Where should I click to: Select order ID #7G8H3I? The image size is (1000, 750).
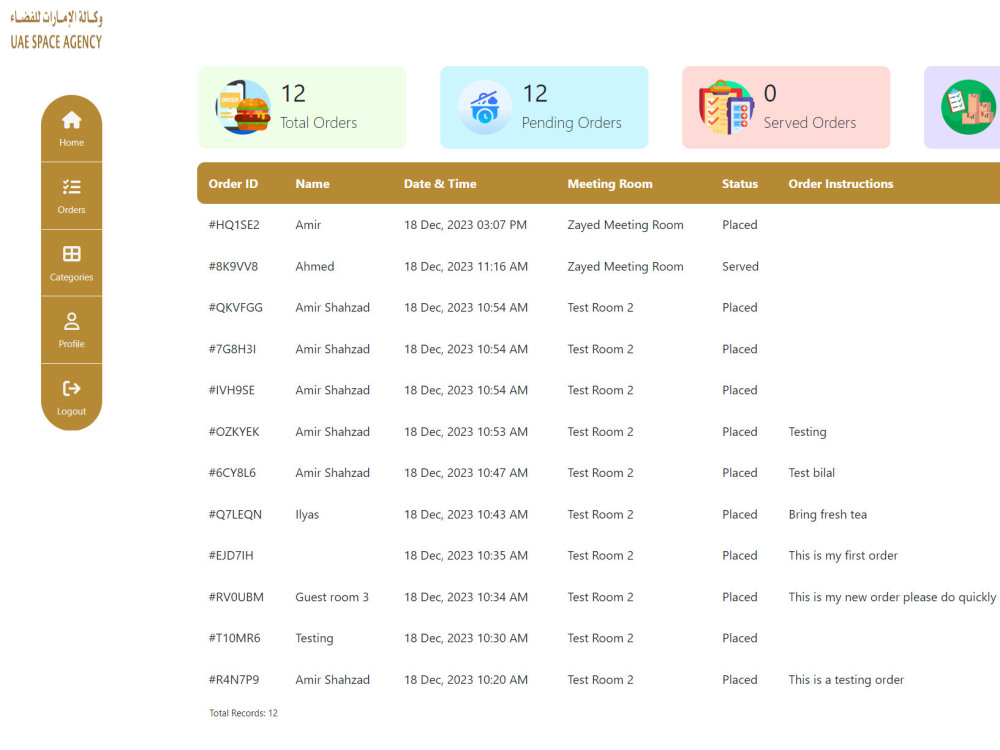(232, 349)
